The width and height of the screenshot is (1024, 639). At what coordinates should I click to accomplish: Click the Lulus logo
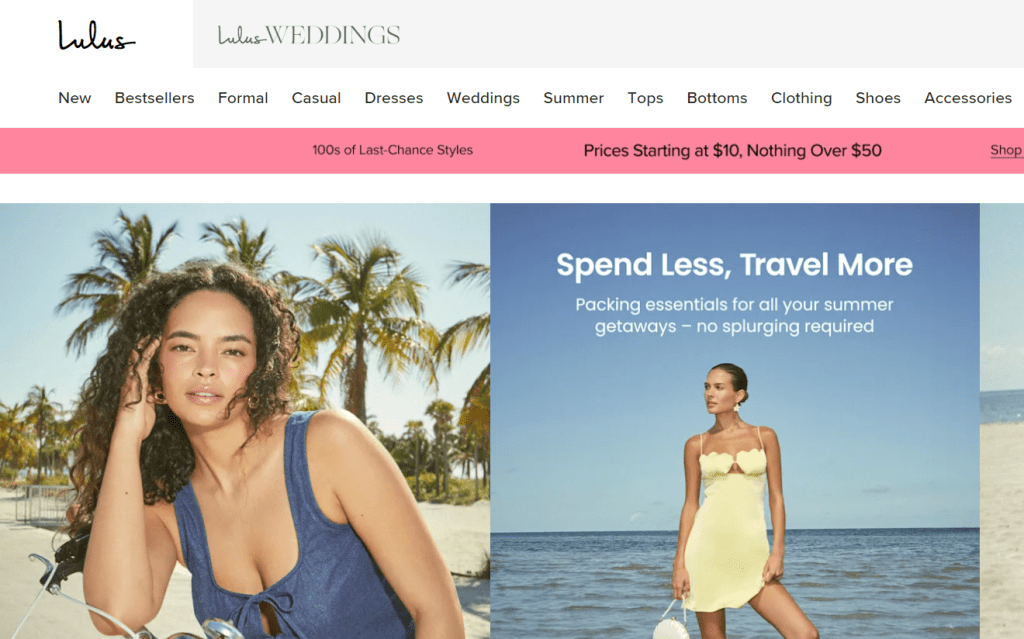pyautogui.click(x=97, y=35)
